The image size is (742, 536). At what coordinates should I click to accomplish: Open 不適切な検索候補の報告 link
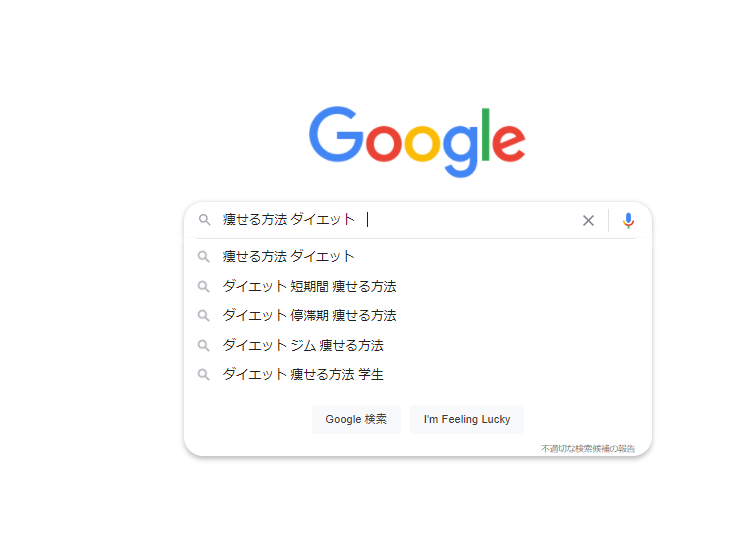588,448
